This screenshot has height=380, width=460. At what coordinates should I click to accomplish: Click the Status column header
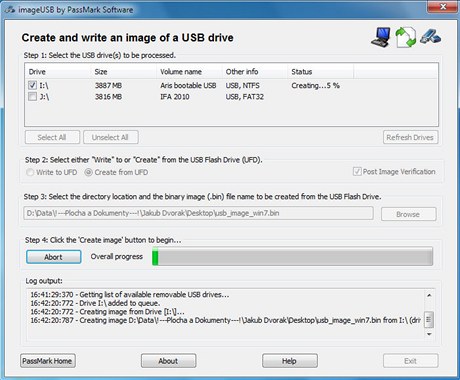pyautogui.click(x=320, y=72)
